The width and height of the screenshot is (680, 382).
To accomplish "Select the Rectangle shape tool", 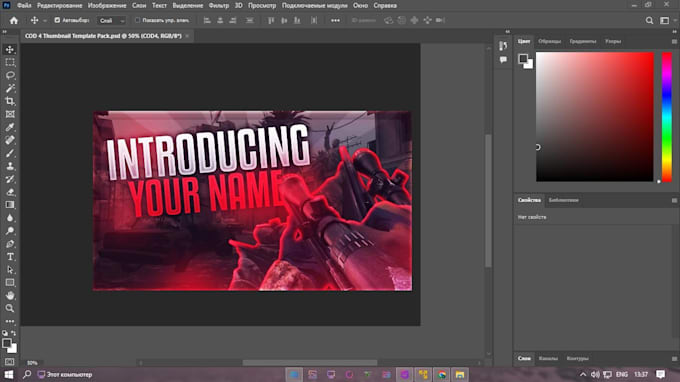I will pos(10,283).
